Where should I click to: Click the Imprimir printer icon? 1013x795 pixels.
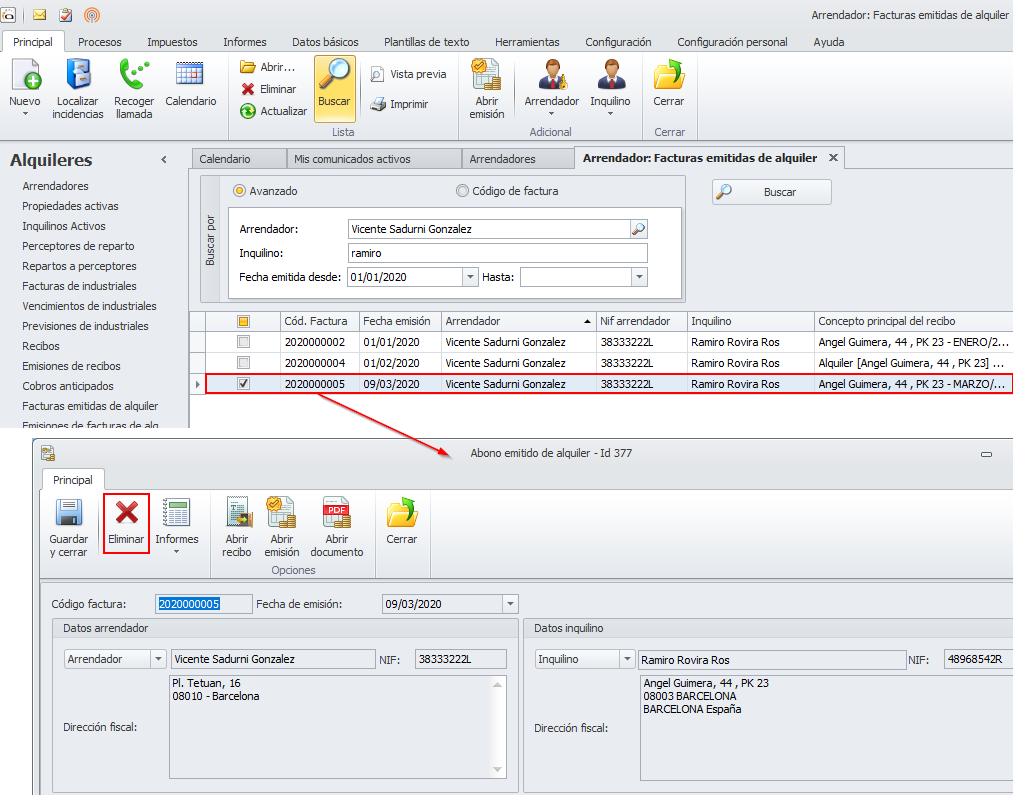coord(378,104)
